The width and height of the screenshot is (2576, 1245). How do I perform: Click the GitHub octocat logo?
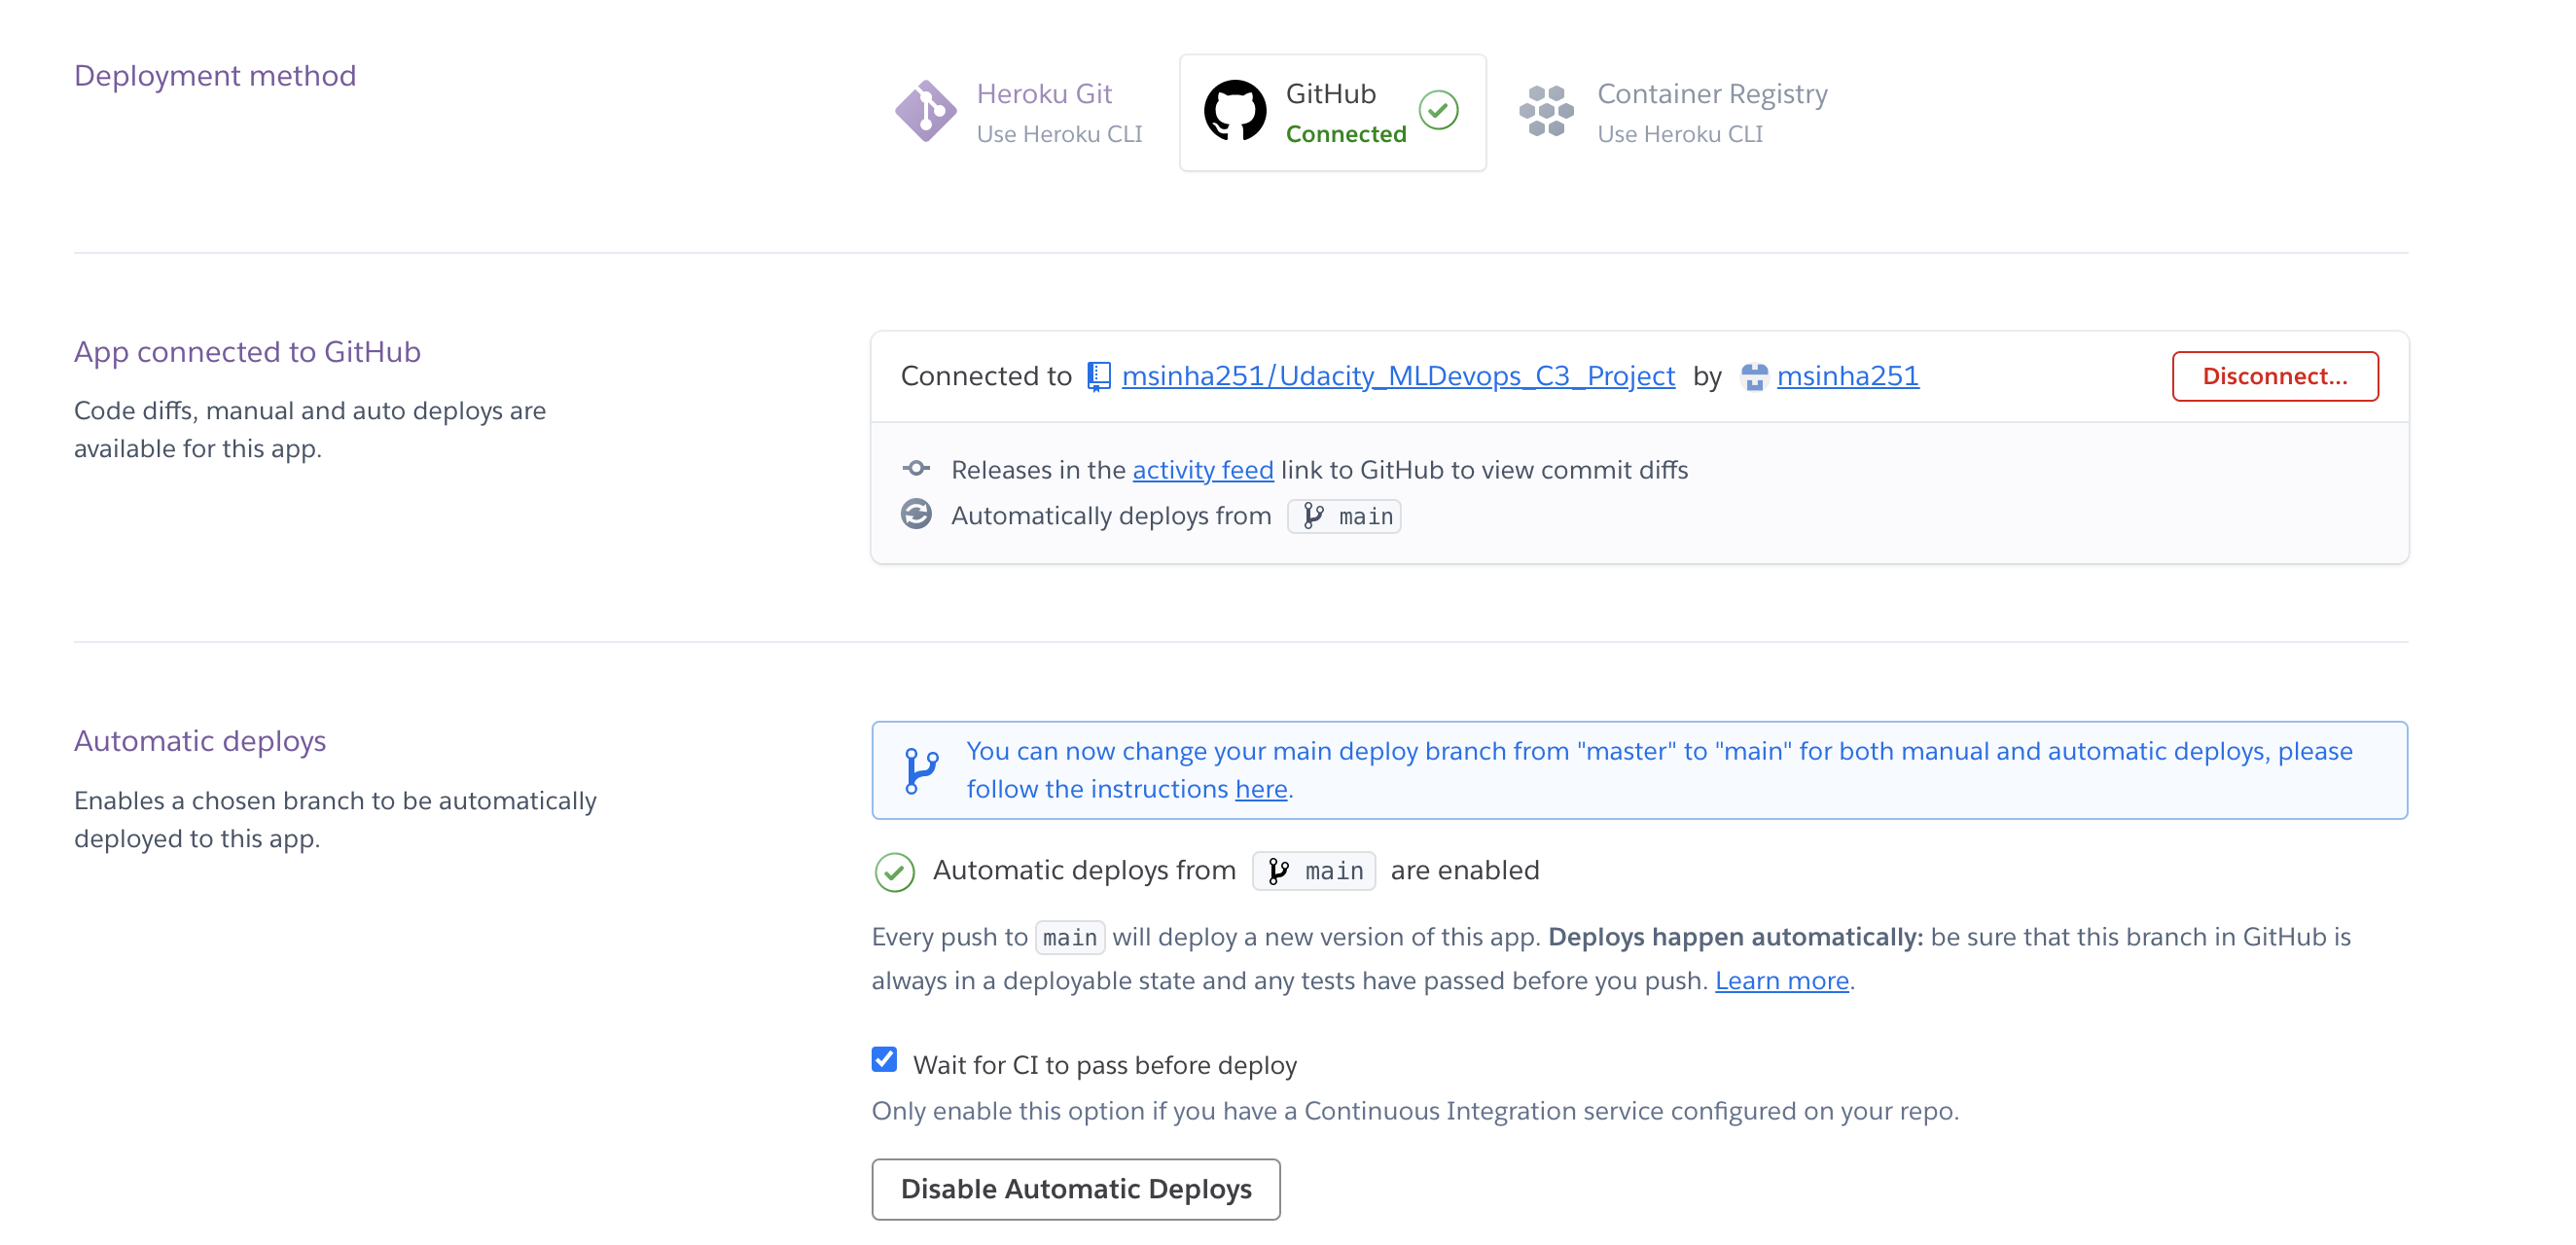tap(1235, 111)
